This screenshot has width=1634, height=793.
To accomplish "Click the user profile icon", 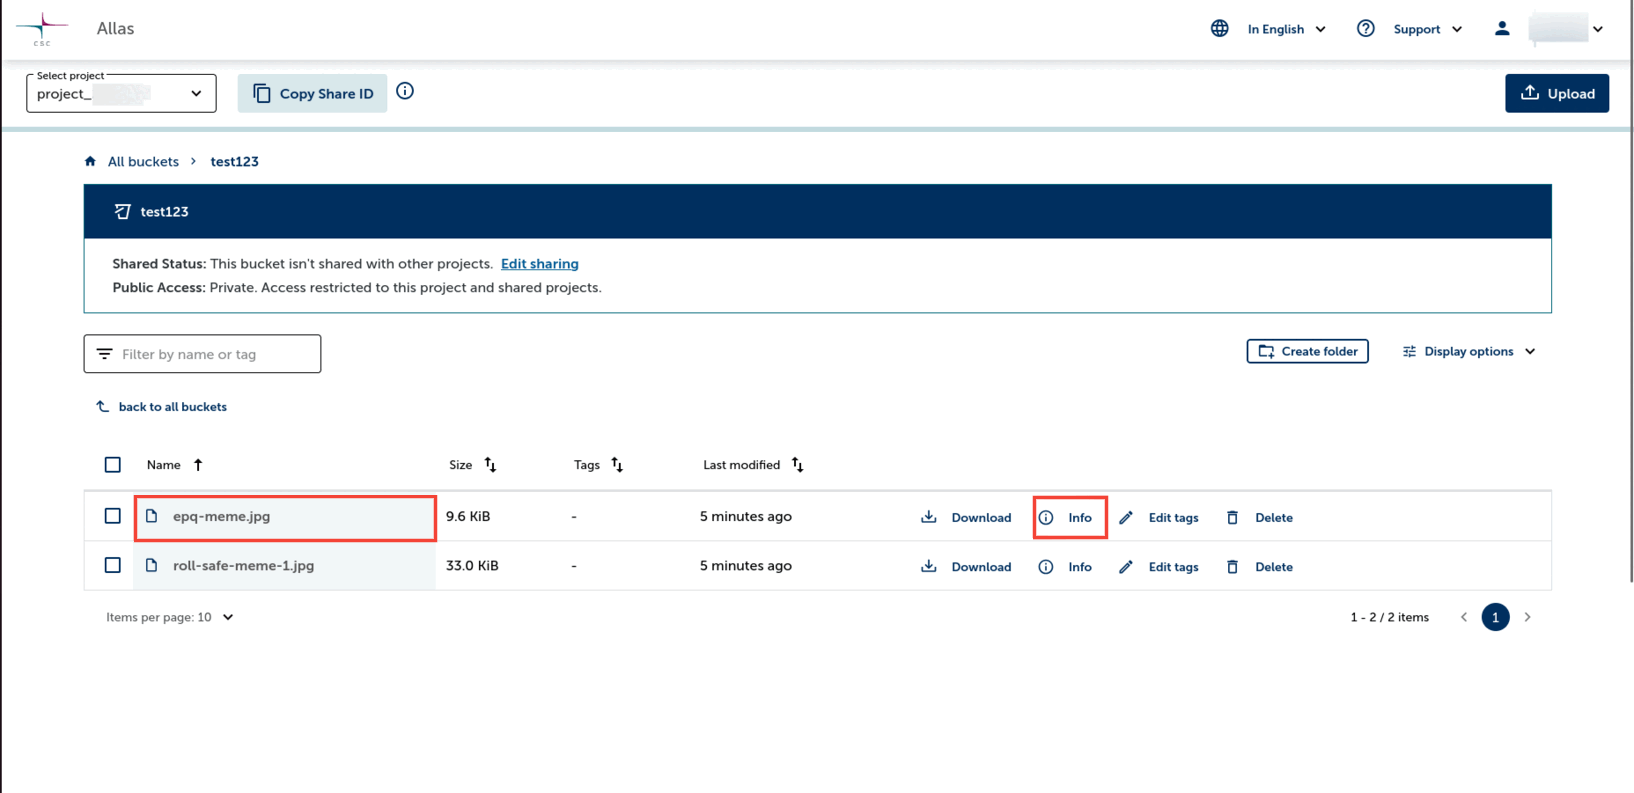I will [x=1501, y=29].
